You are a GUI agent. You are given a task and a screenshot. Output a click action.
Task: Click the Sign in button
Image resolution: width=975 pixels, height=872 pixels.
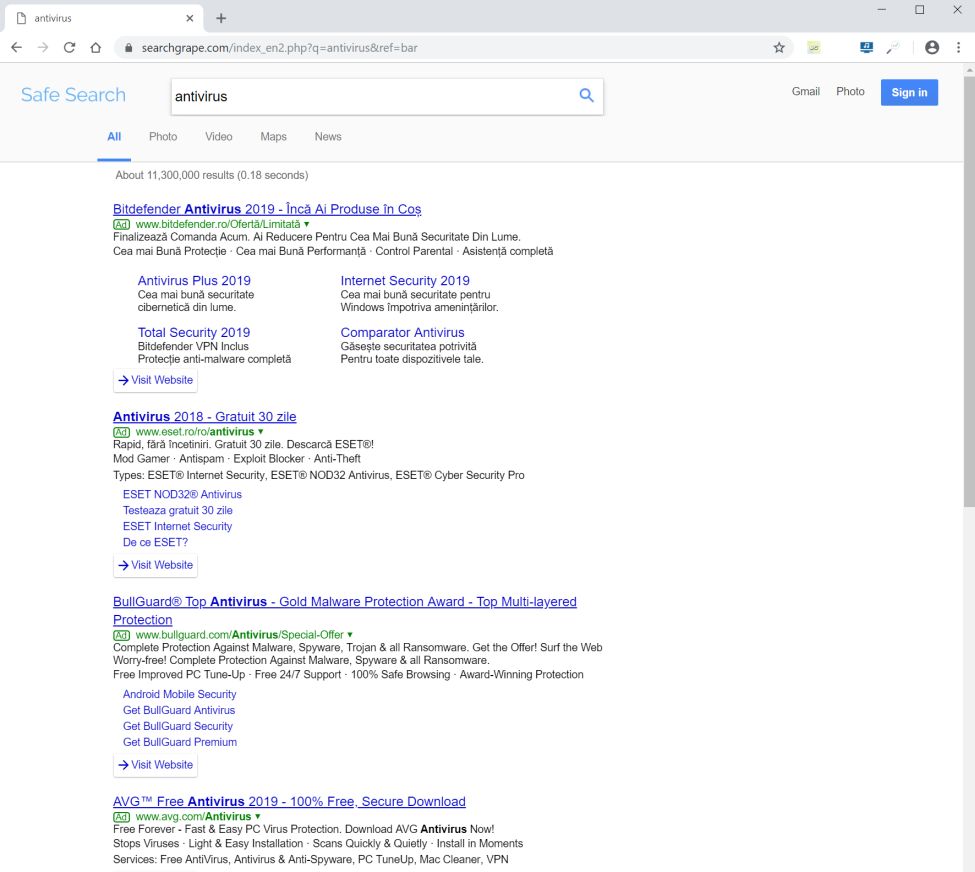[x=909, y=92]
